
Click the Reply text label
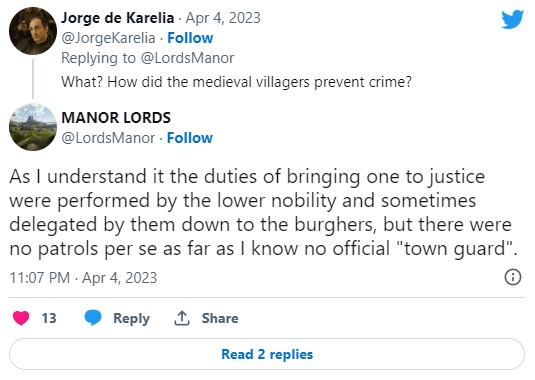point(131,318)
